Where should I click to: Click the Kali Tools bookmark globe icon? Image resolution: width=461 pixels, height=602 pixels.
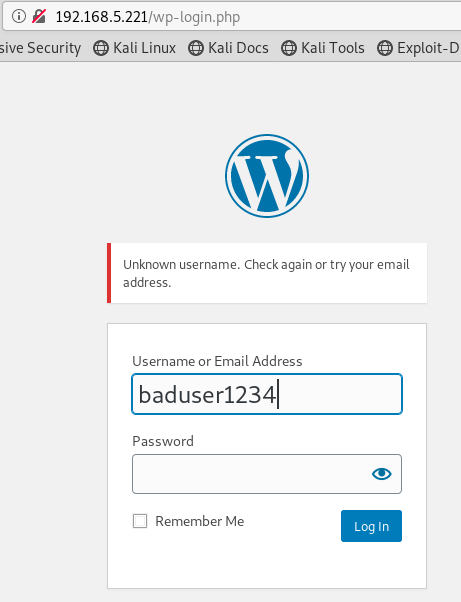[x=289, y=48]
